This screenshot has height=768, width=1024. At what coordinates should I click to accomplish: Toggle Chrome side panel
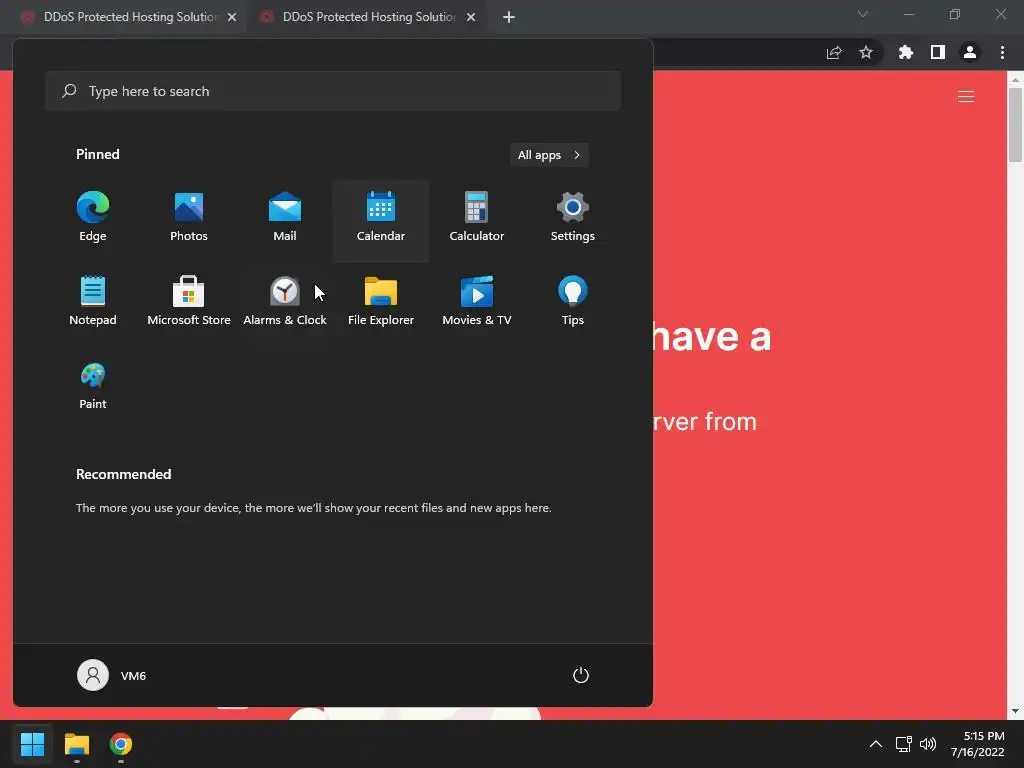tap(938, 52)
